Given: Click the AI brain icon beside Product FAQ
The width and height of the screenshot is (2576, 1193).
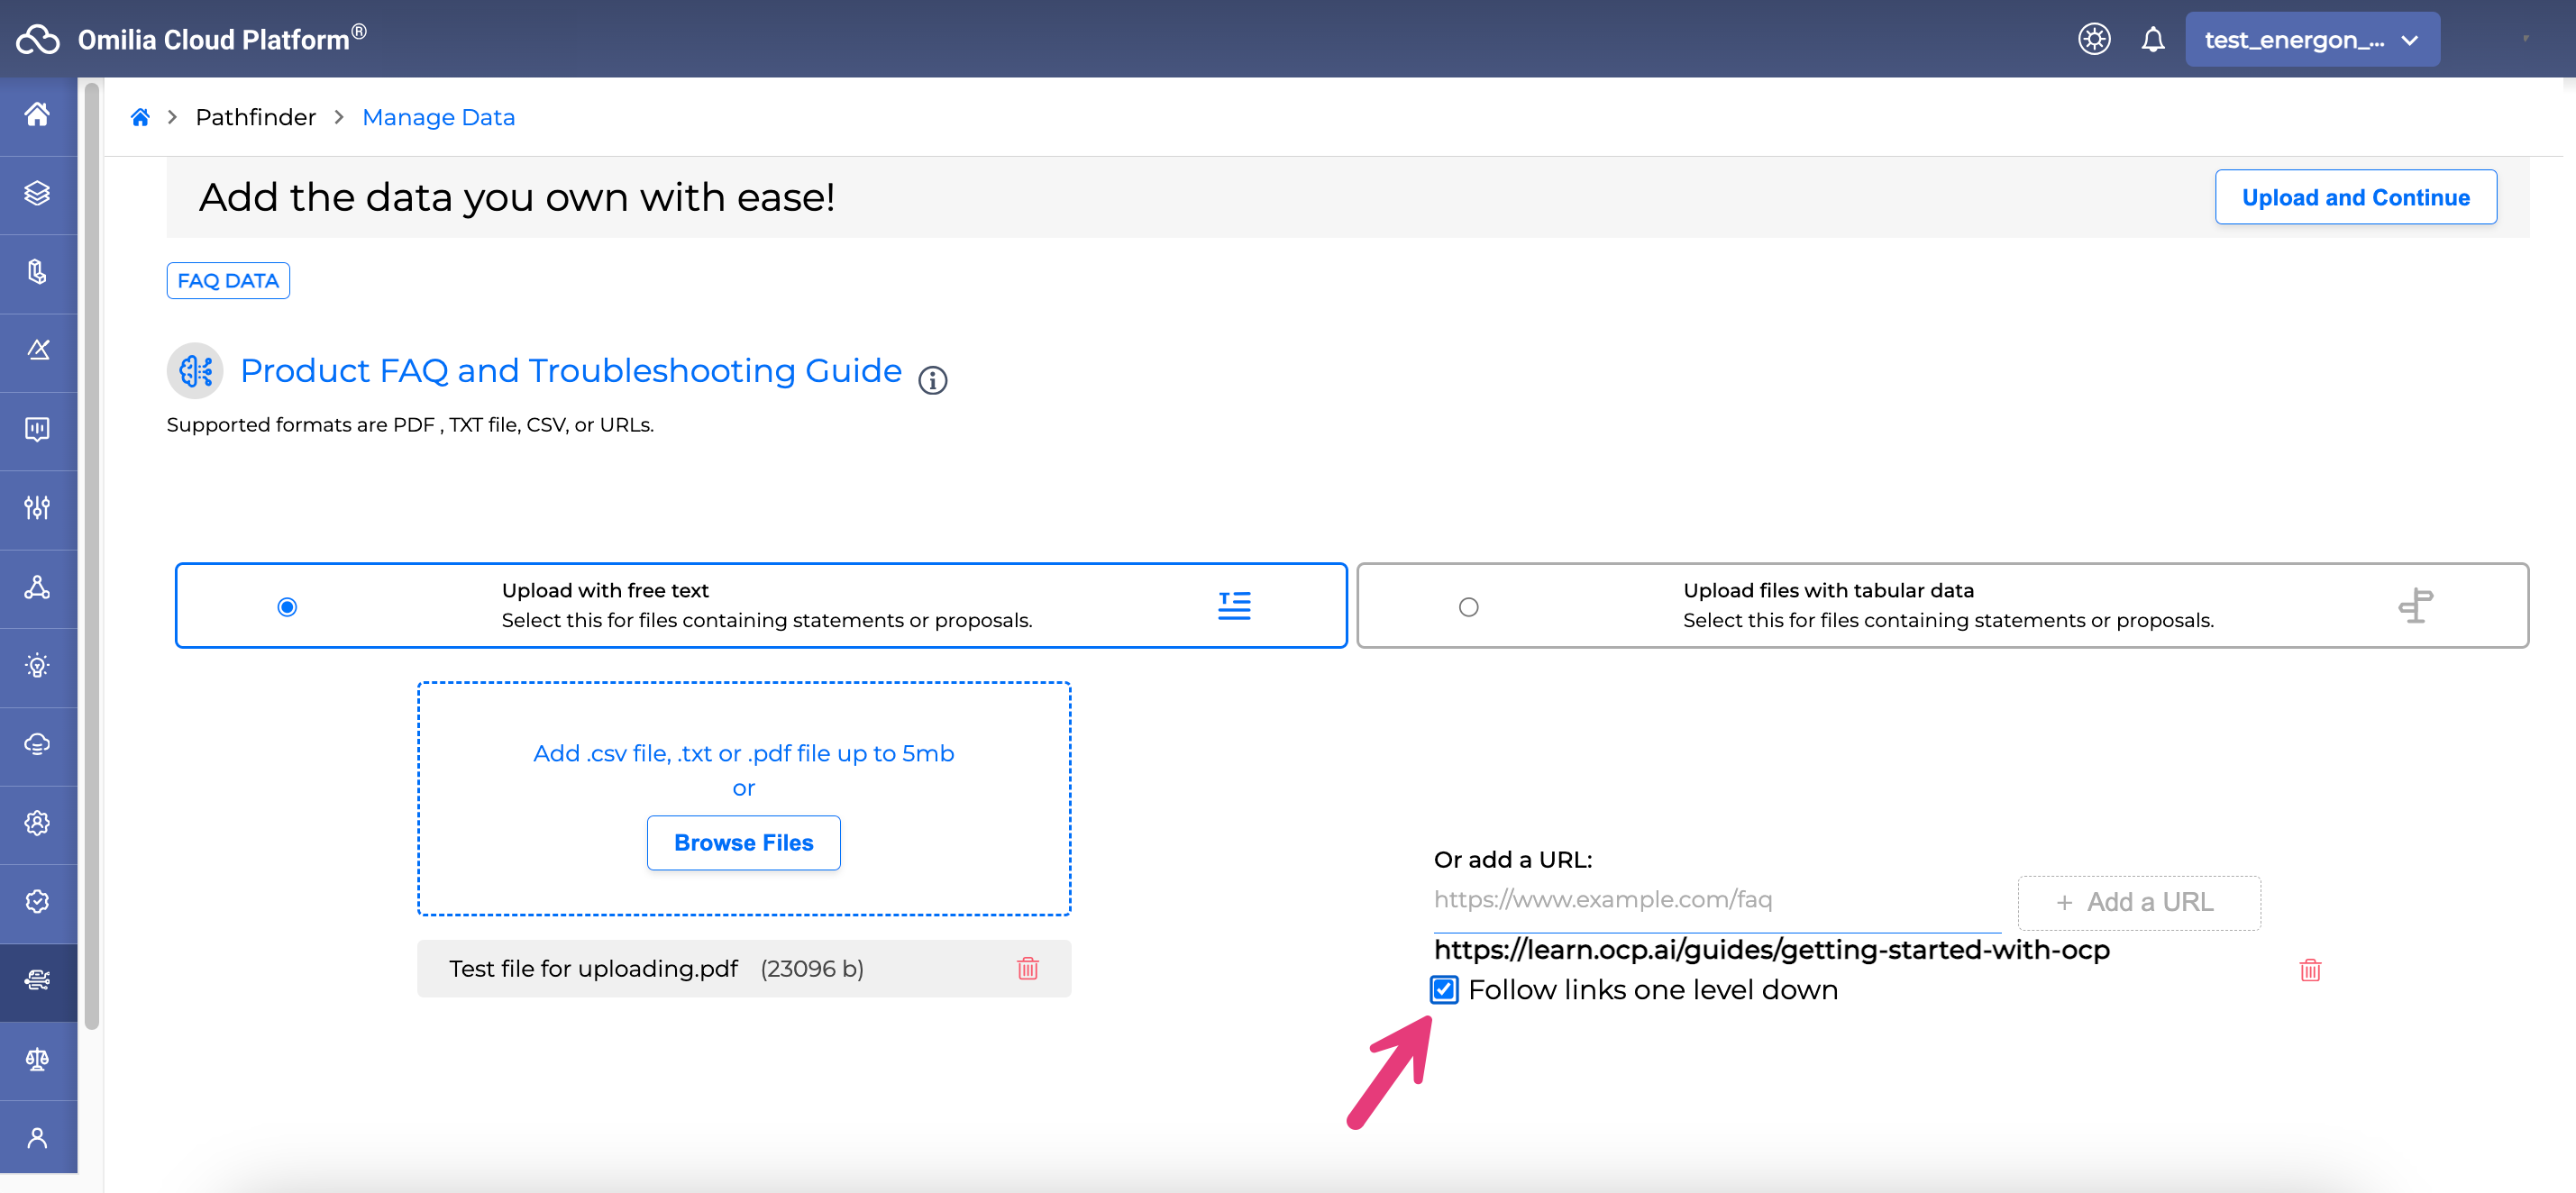Looking at the screenshot, I should (x=195, y=371).
